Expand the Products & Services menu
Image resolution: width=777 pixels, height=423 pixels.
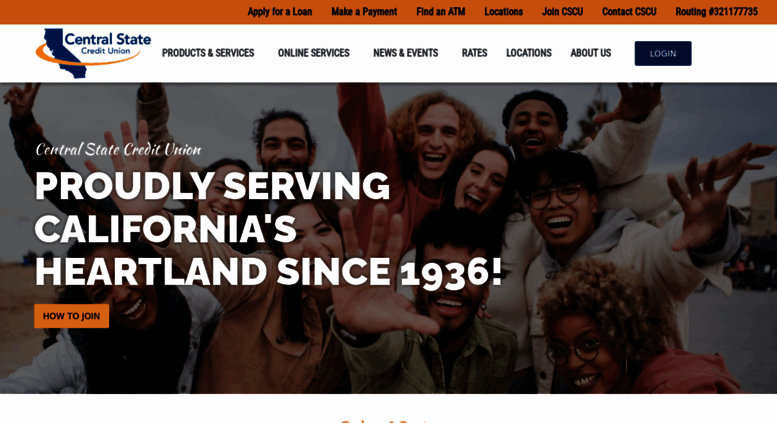pos(208,53)
